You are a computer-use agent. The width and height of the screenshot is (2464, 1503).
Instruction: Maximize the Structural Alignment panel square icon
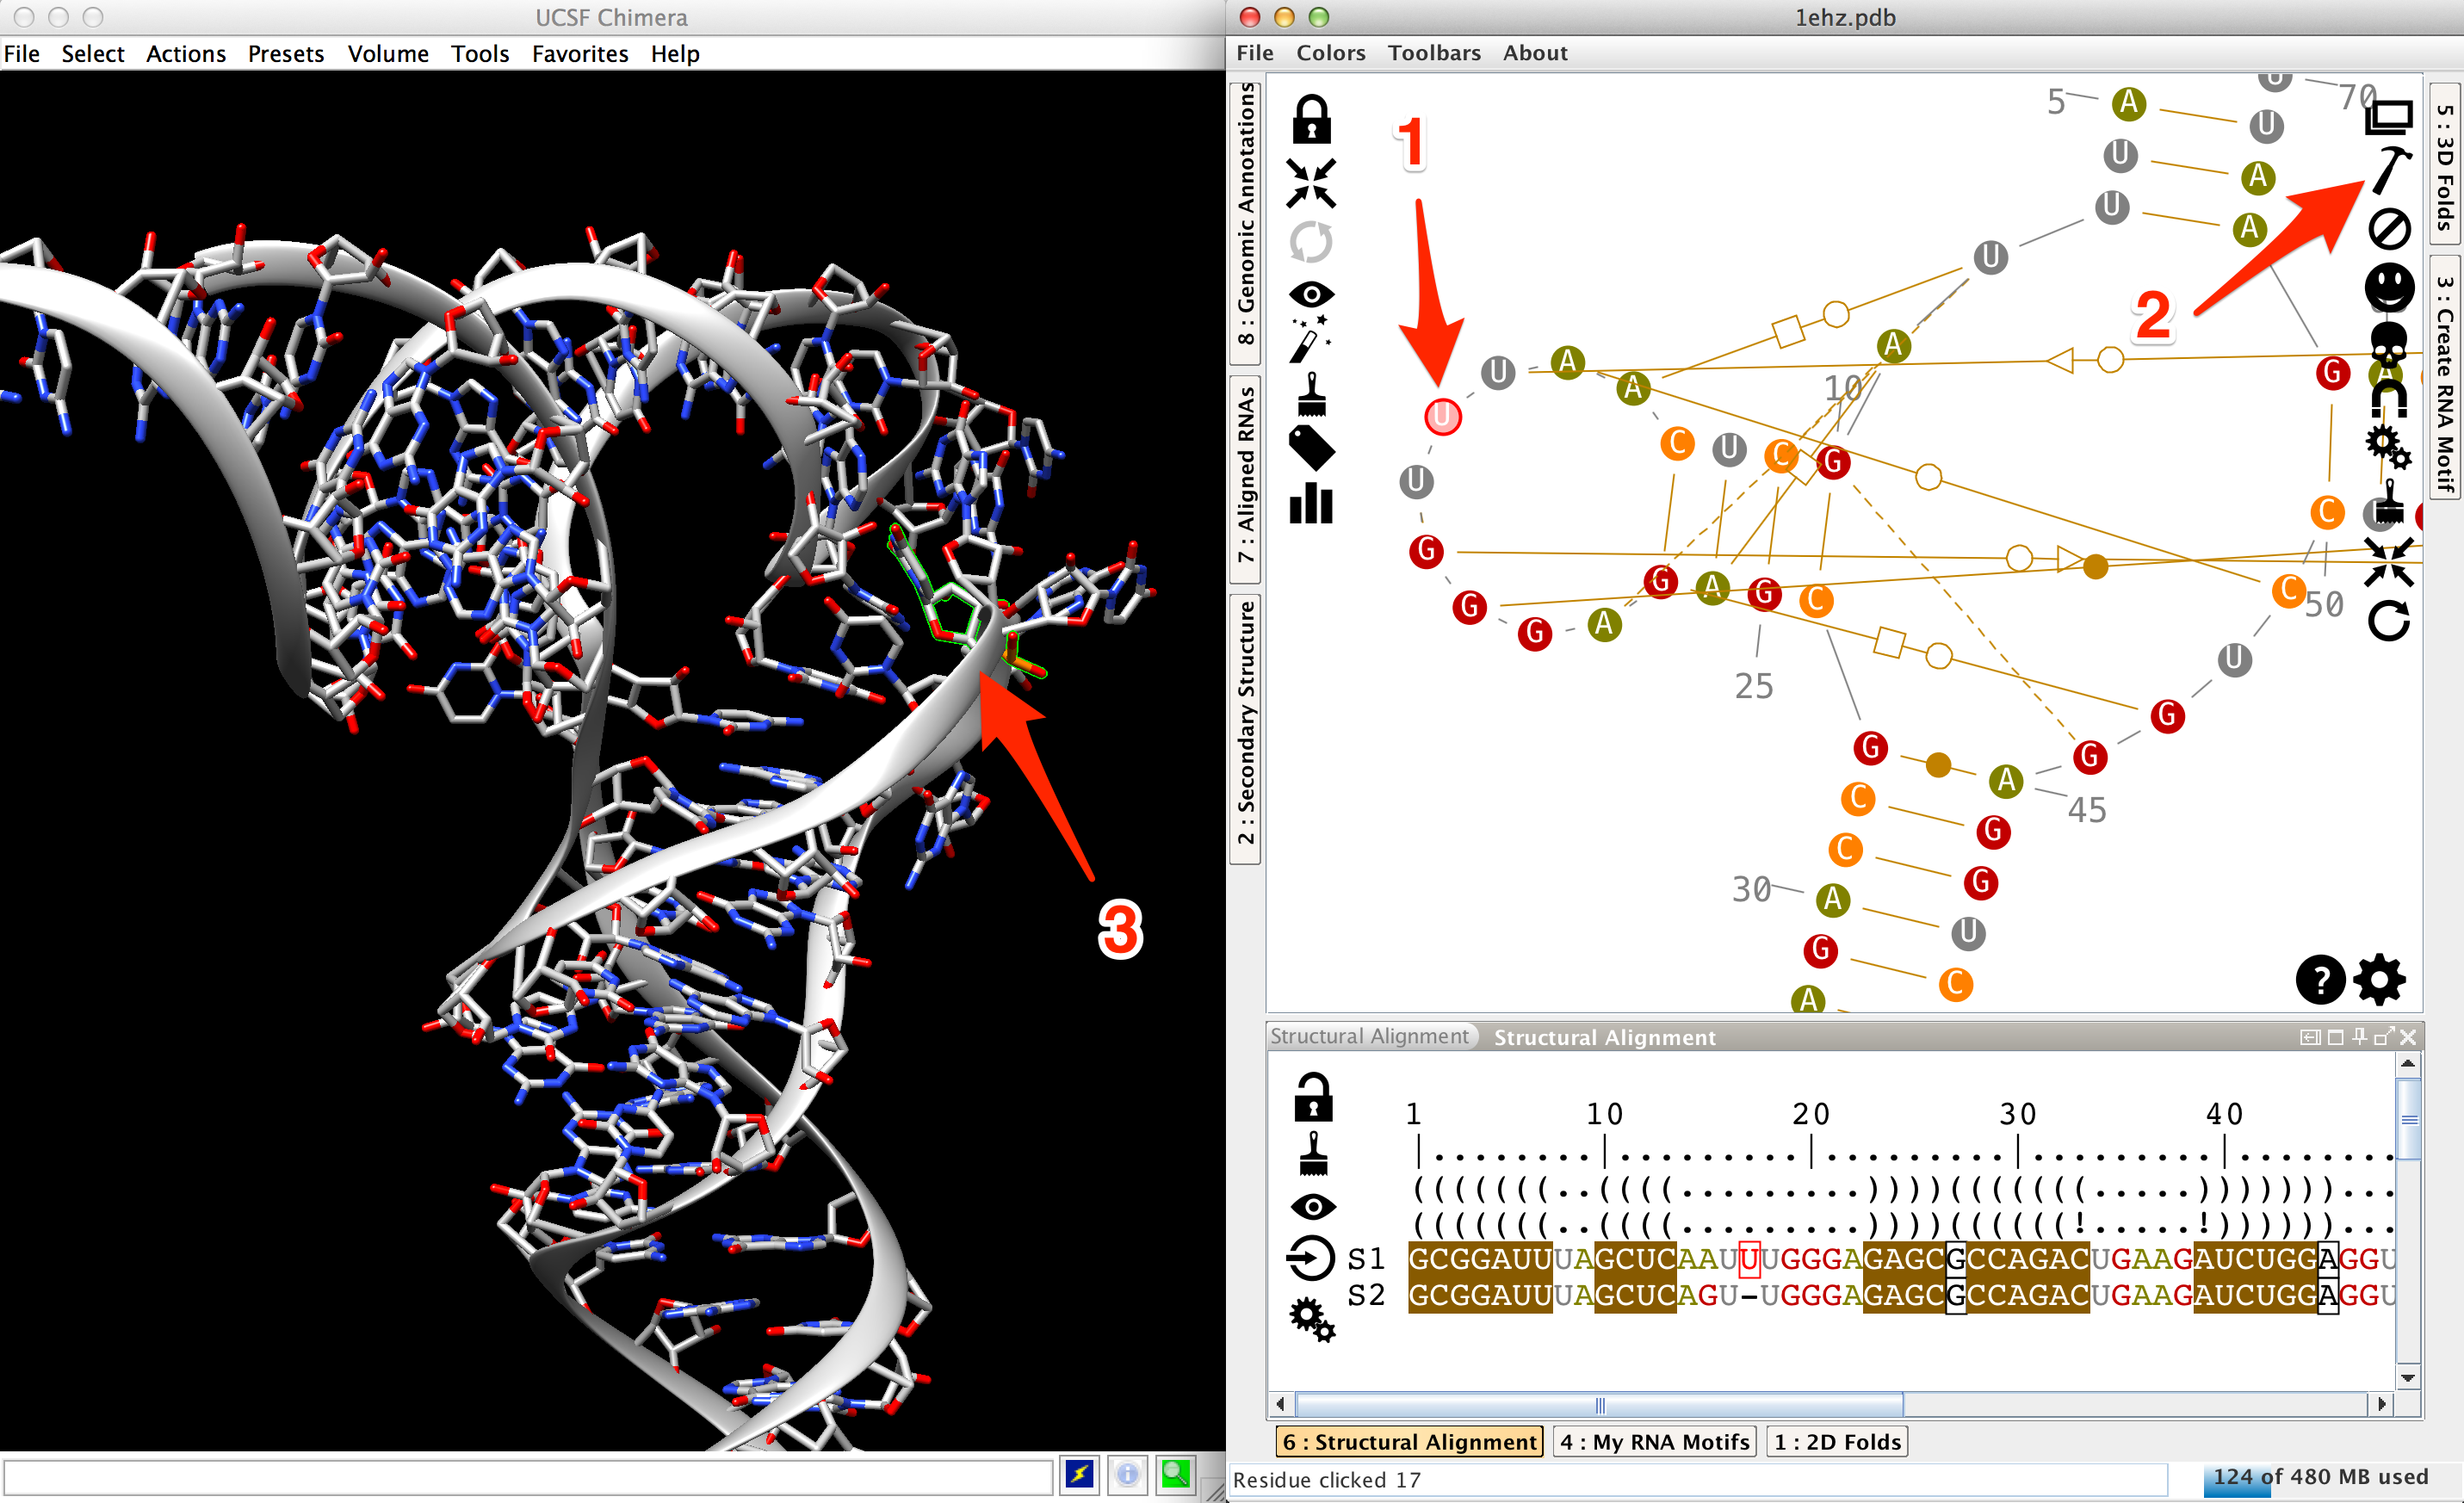(2335, 1037)
